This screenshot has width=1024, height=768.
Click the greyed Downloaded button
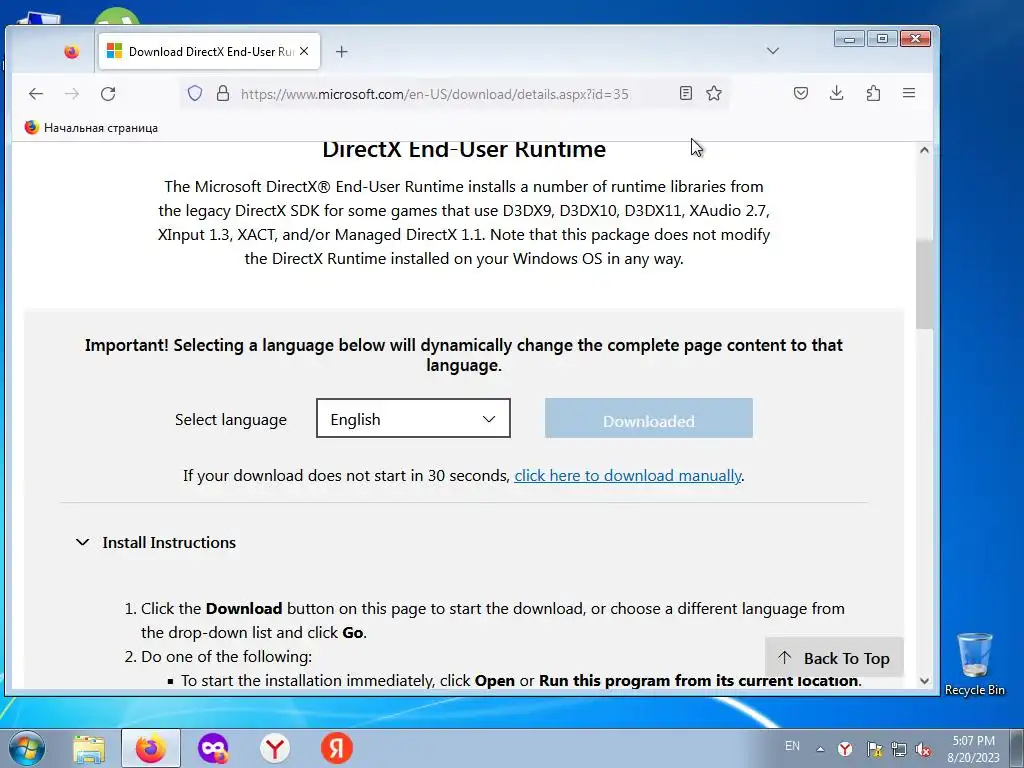648,419
